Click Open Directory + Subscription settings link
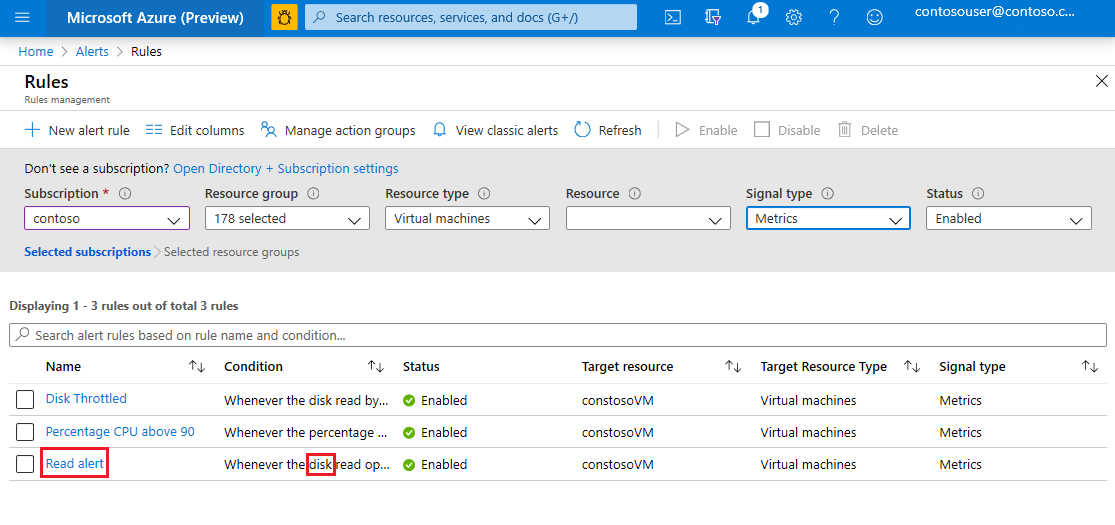Viewport: 1115px width, 525px height. (286, 169)
